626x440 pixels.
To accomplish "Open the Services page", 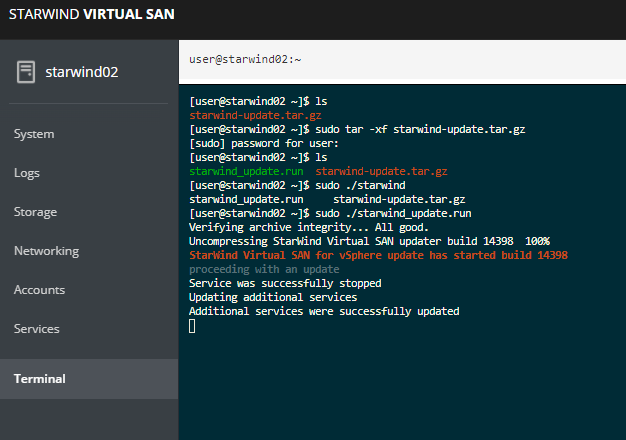I will click(x=37, y=329).
